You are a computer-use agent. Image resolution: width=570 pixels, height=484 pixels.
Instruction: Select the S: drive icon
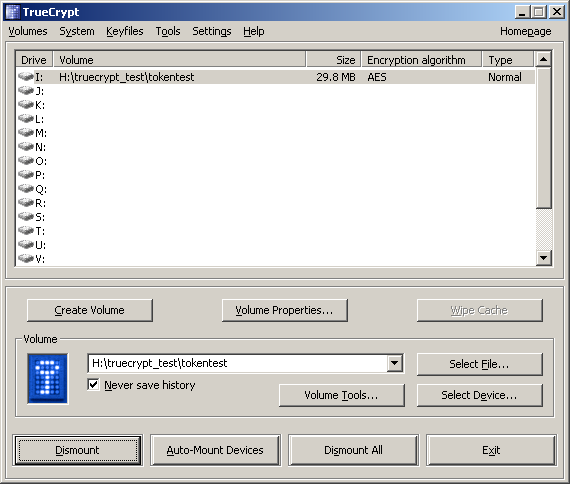(26, 216)
